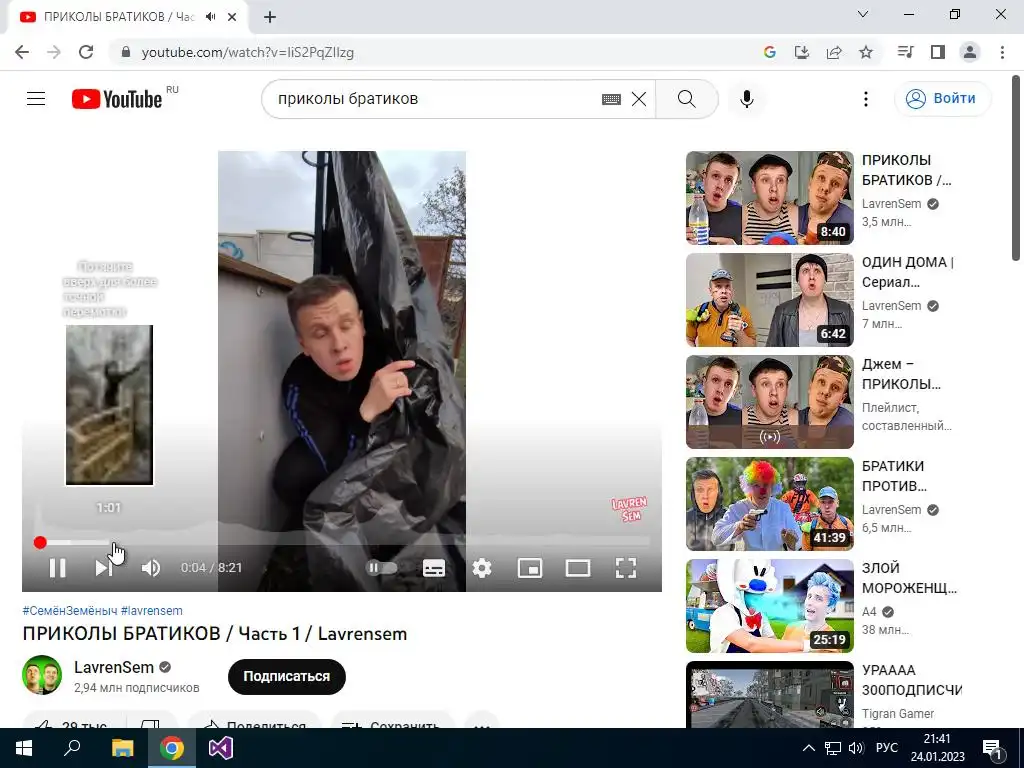1024x768 pixels.
Task: Open tab search chevron
Action: pyautogui.click(x=863, y=14)
